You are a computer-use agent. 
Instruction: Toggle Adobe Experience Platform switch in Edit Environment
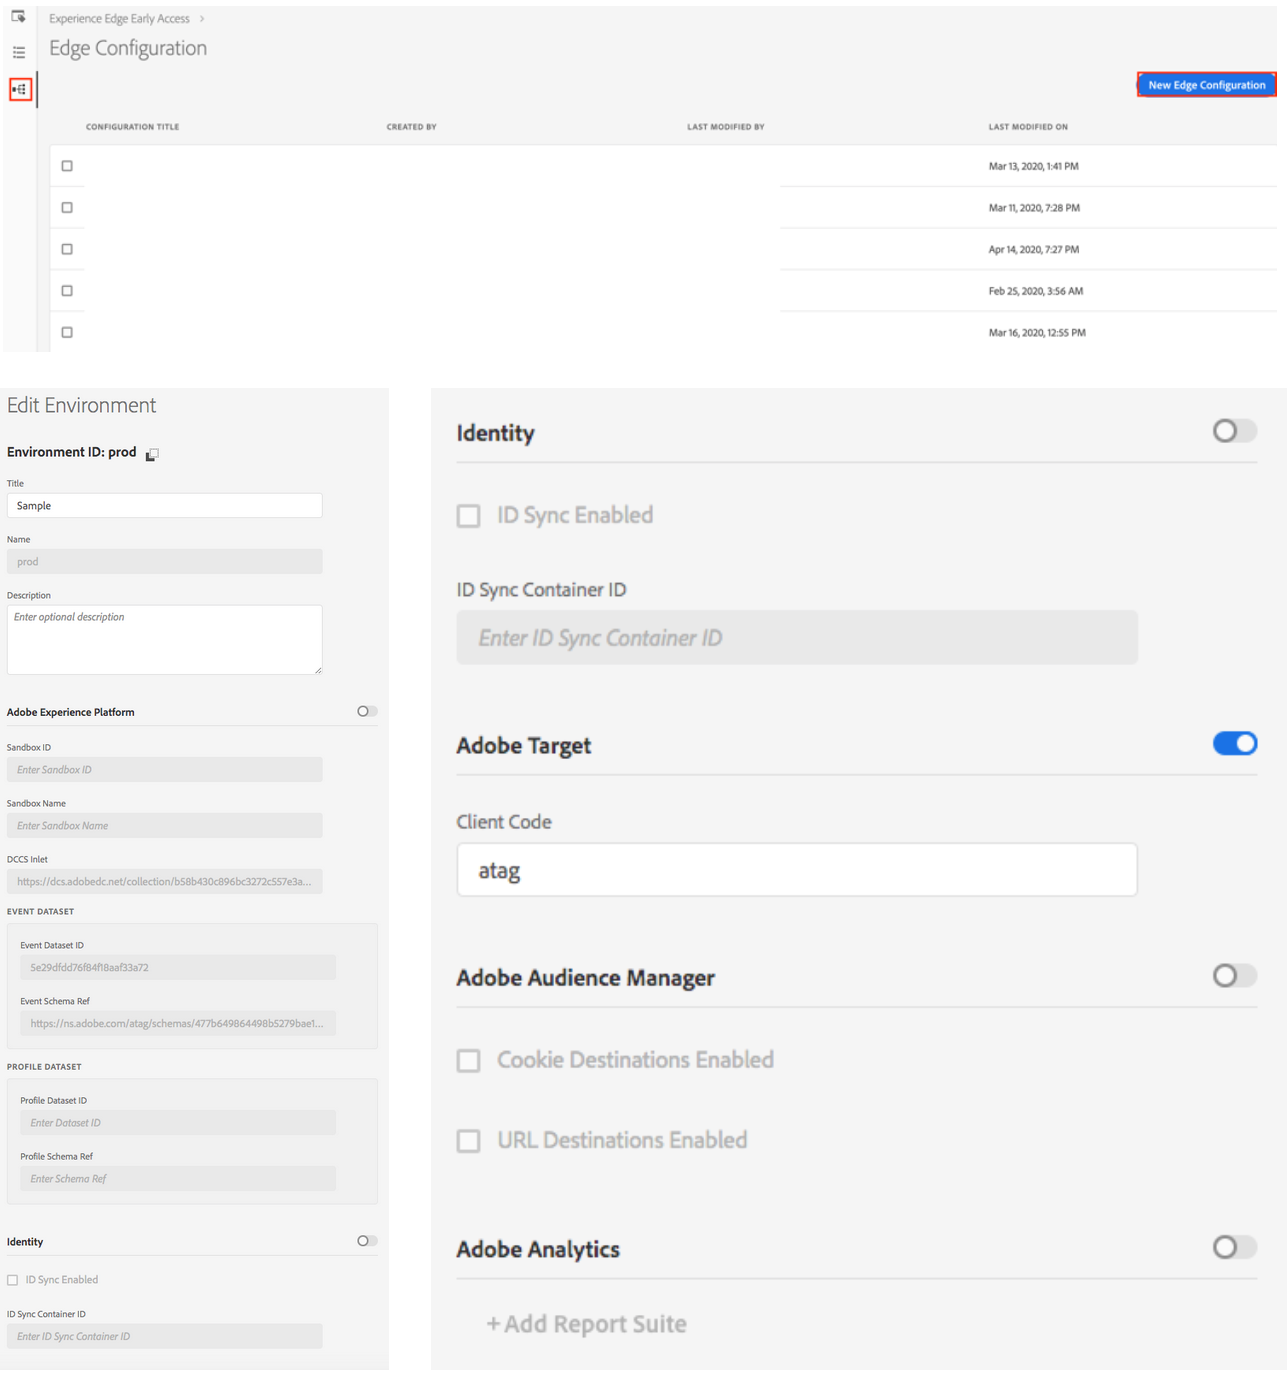(366, 711)
